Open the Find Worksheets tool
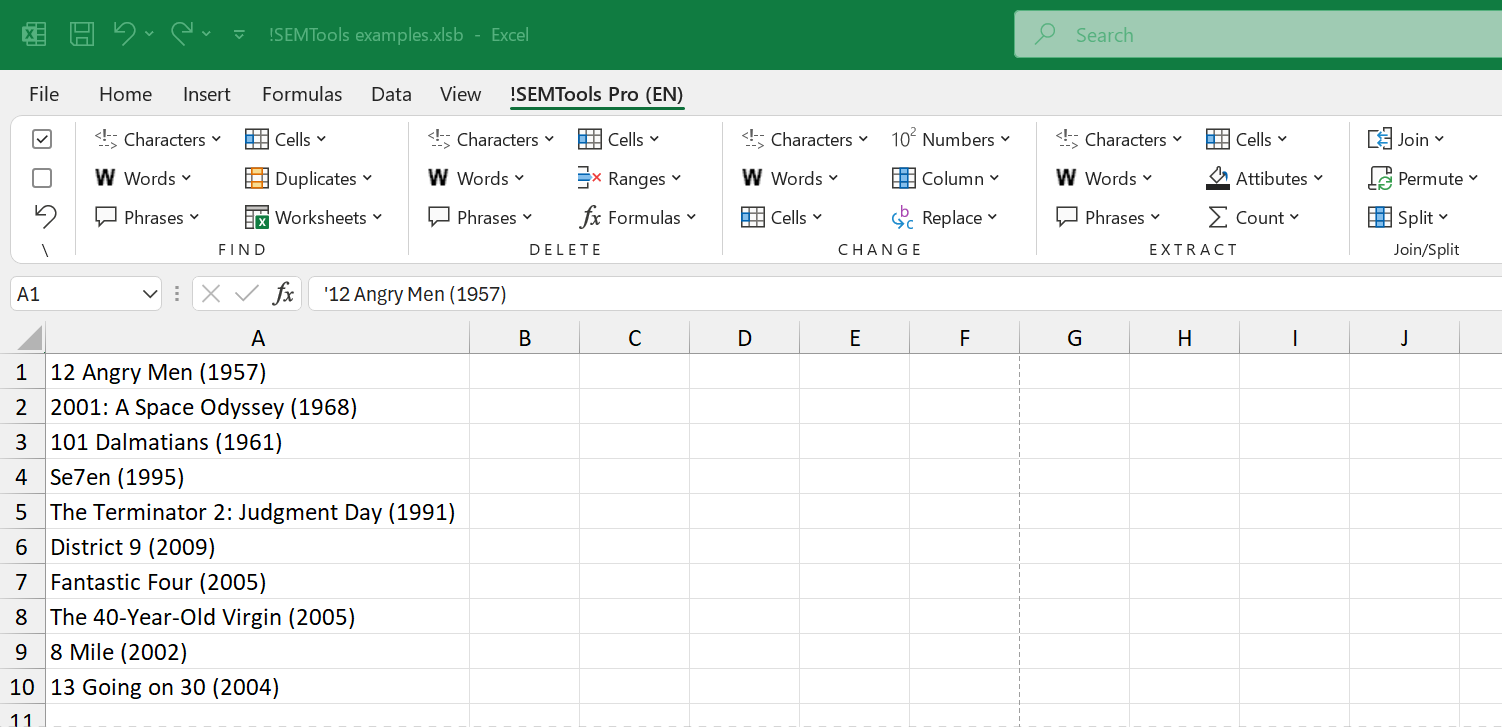This screenshot has width=1502, height=727. (x=314, y=217)
